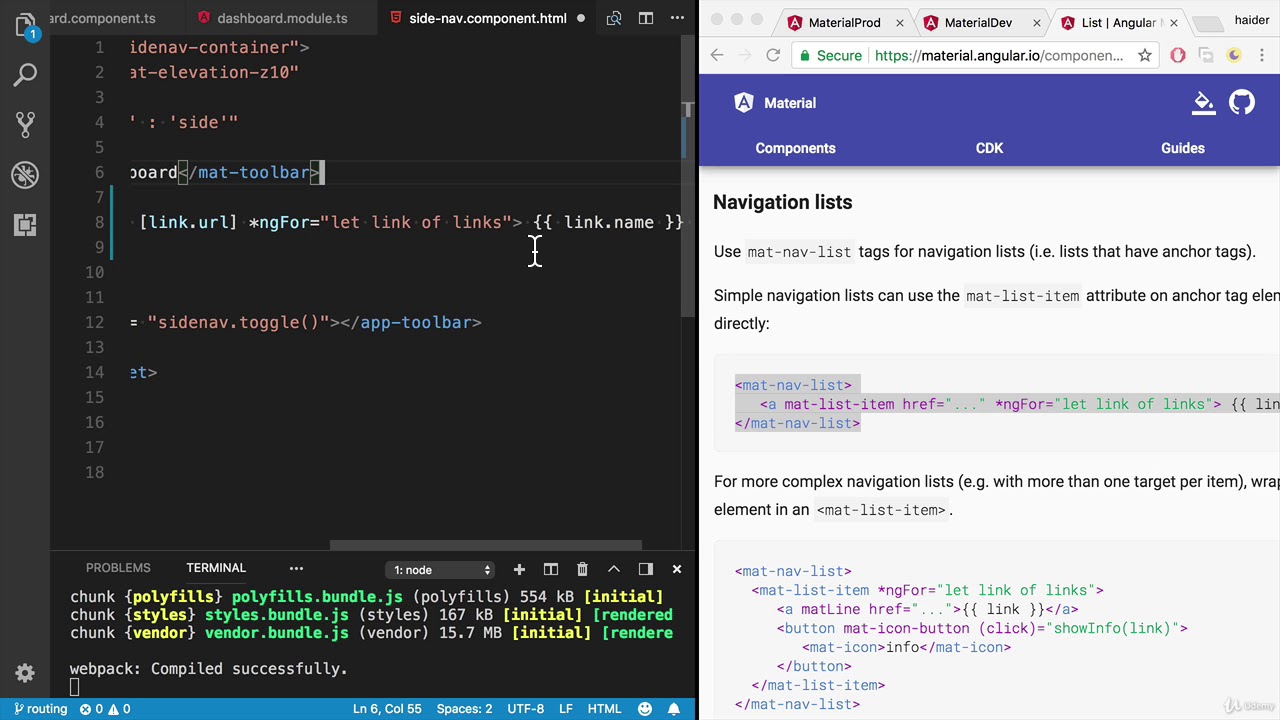Open Chrome three-dot menu

1262,55
